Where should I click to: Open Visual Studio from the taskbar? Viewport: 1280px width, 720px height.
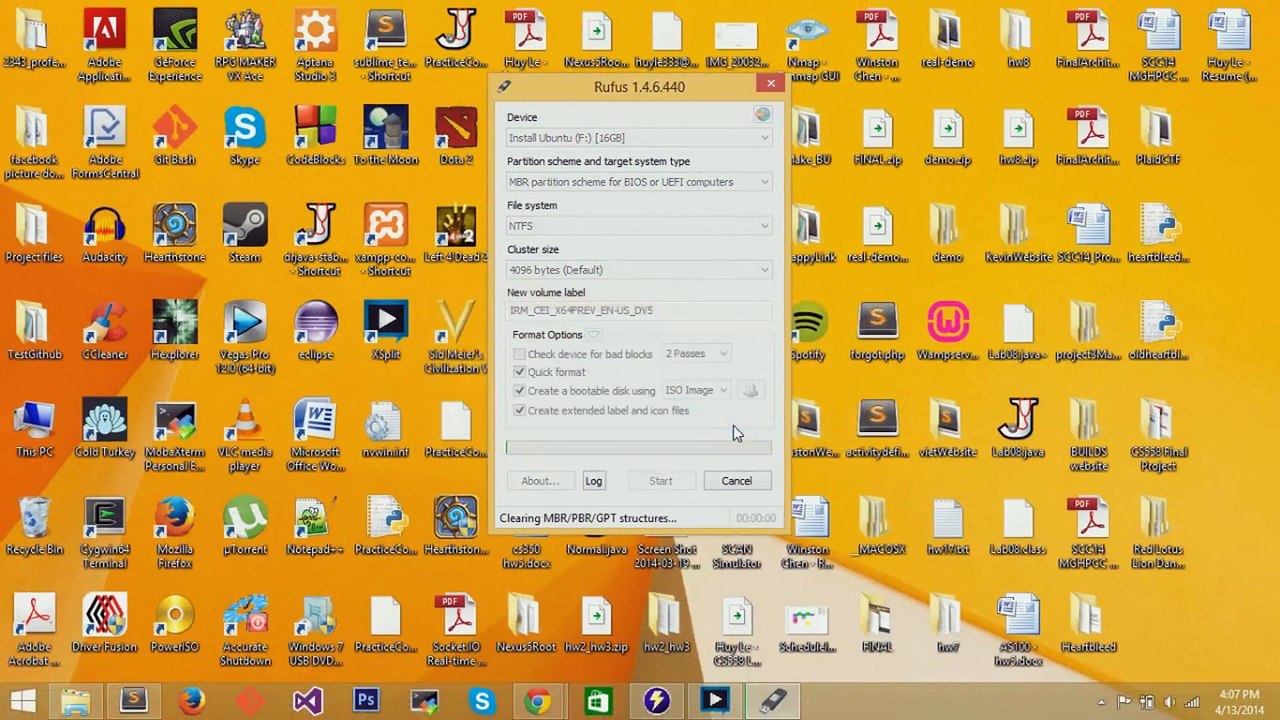308,701
